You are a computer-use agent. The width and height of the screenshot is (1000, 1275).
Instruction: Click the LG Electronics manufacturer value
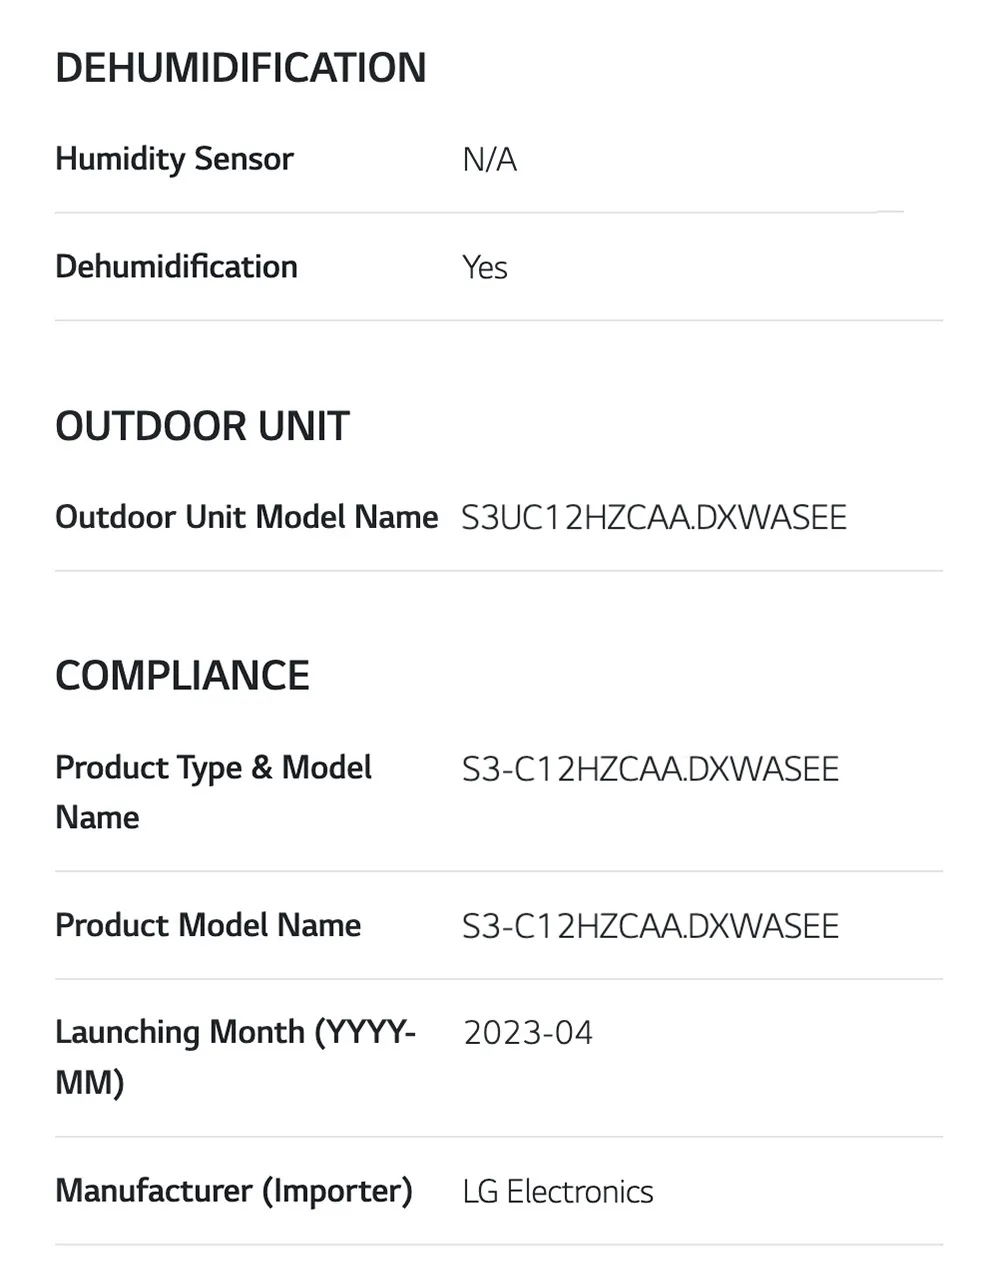coord(558,1192)
